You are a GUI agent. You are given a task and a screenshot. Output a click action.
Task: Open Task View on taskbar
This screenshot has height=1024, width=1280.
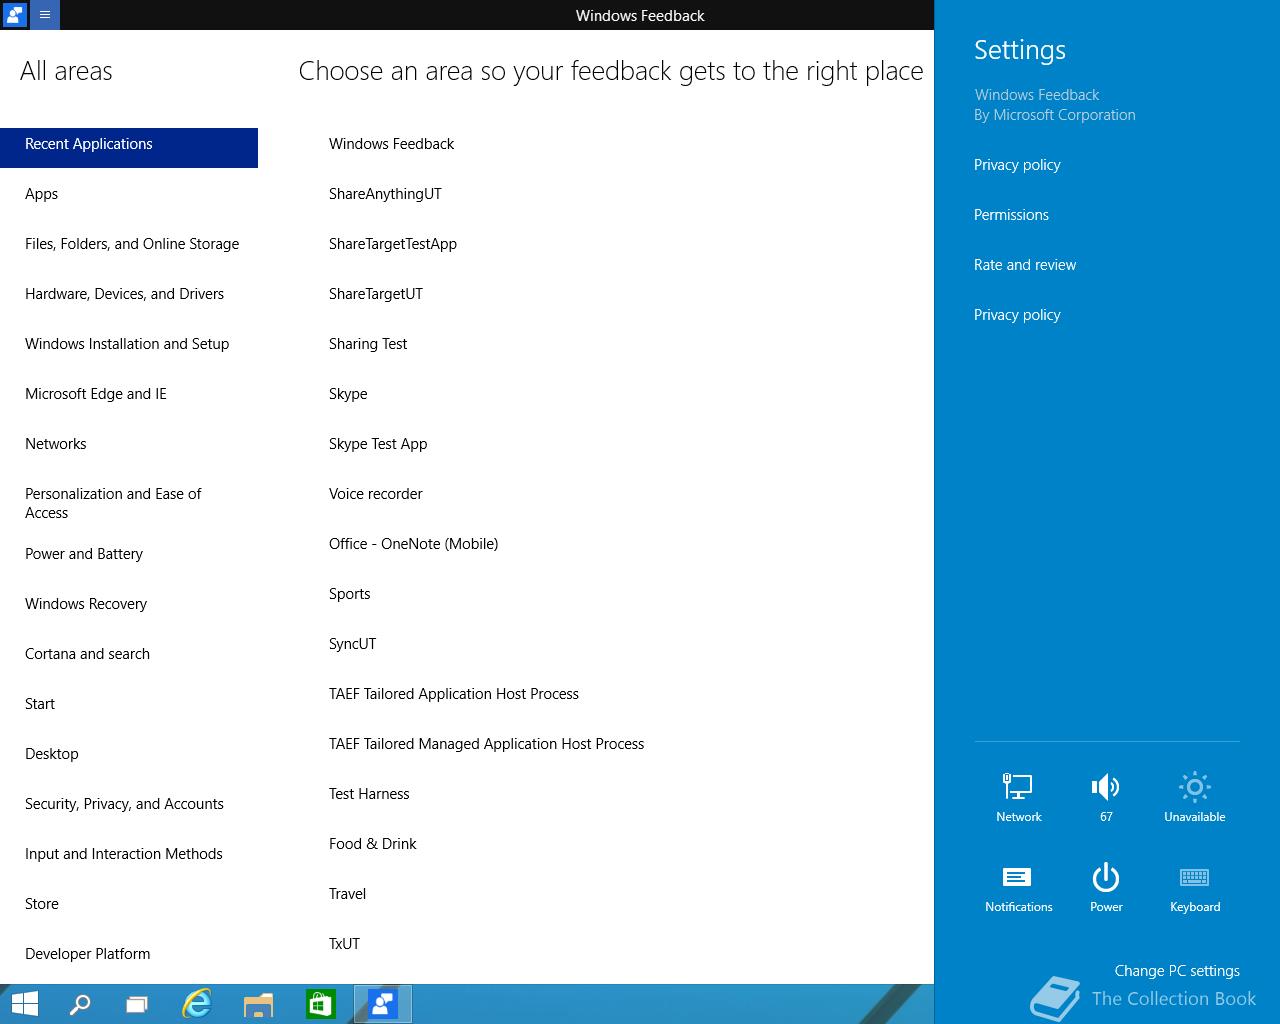click(x=137, y=1004)
